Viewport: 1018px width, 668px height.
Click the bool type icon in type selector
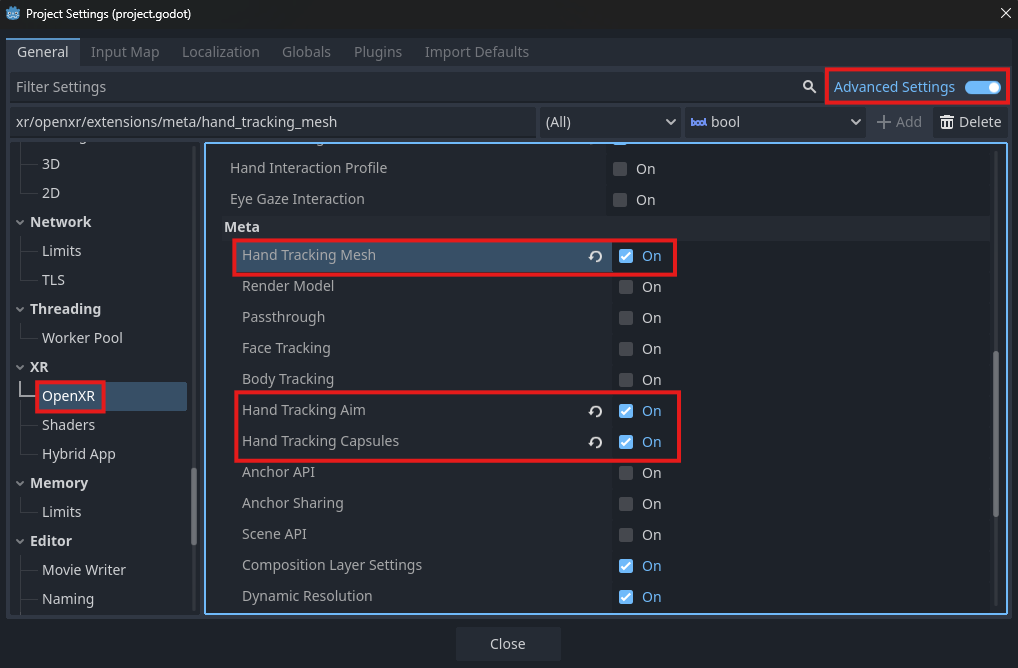699,122
